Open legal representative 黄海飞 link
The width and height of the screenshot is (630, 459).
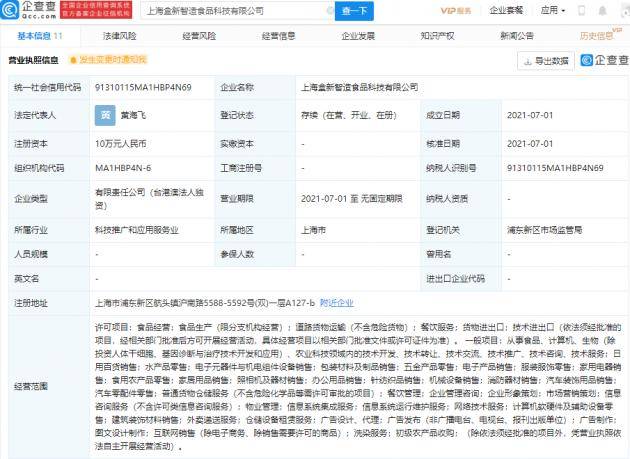(133, 115)
